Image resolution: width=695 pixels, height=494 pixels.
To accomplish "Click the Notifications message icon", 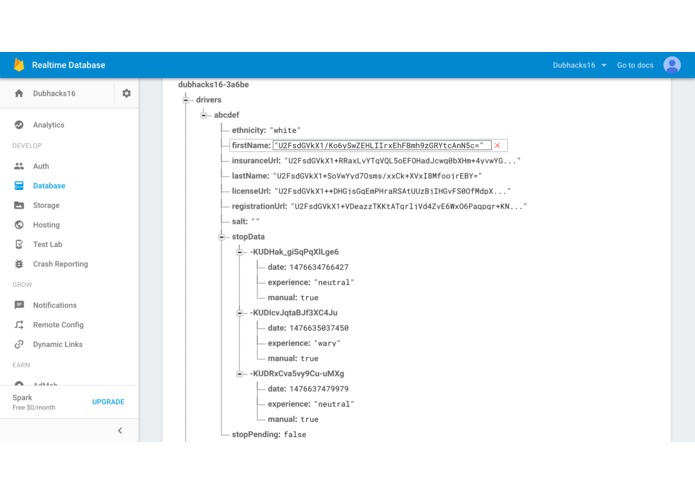I will pos(19,305).
